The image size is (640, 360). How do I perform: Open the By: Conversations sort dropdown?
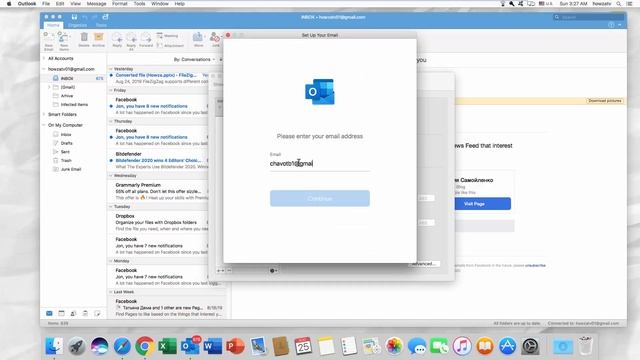[194, 60]
